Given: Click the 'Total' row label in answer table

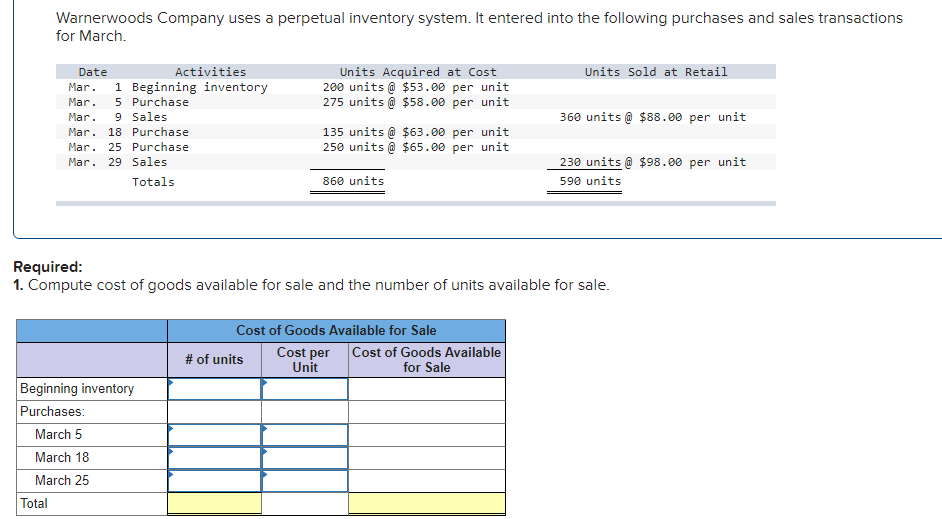Looking at the screenshot, I should pyautogui.click(x=34, y=503).
